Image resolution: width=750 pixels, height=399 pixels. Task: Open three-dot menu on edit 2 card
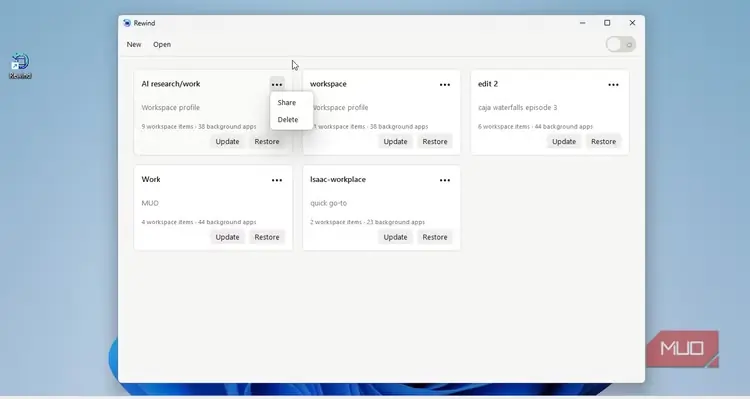click(613, 85)
